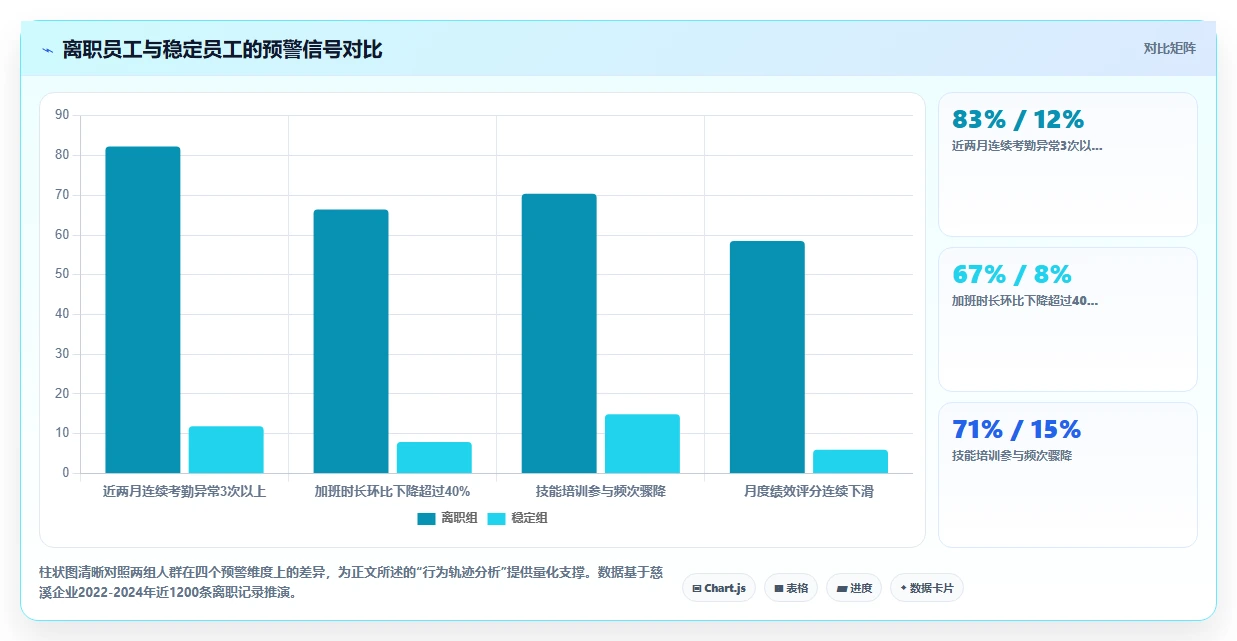1237x641 pixels.
Task: Click 稳定组 bar for 技能培训参与频次骤降
Action: click(x=642, y=444)
